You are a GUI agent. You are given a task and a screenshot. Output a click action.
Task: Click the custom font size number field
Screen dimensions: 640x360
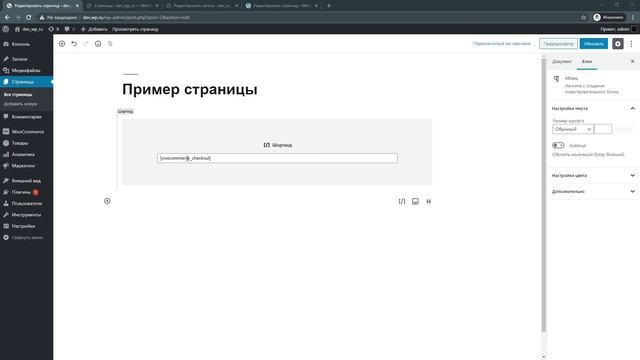[603, 129]
